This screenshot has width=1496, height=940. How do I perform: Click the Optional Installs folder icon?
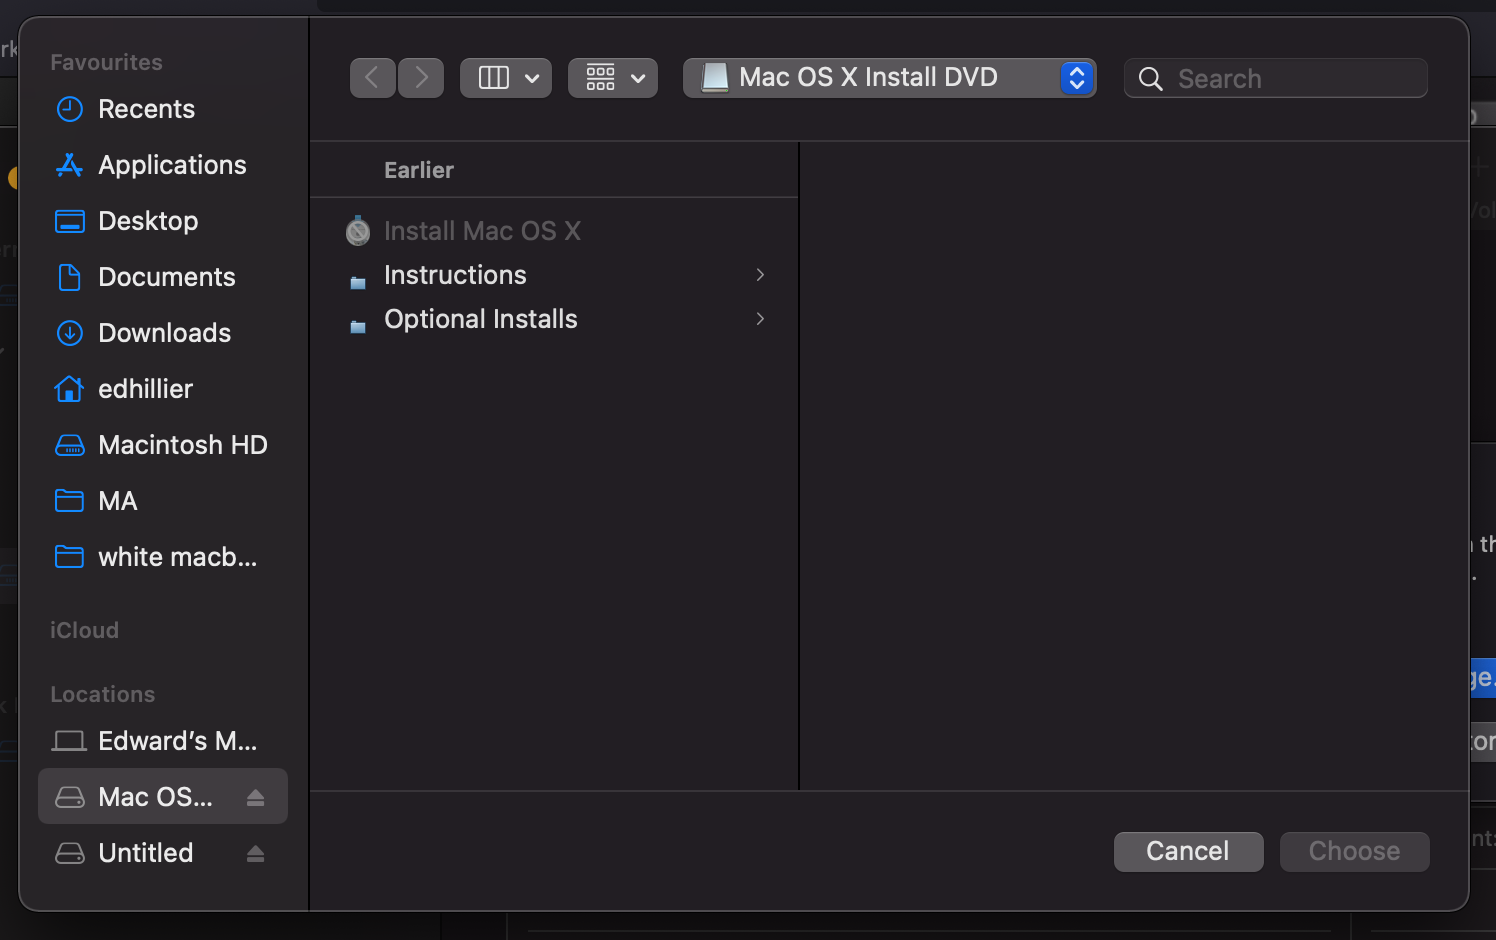[x=358, y=327]
